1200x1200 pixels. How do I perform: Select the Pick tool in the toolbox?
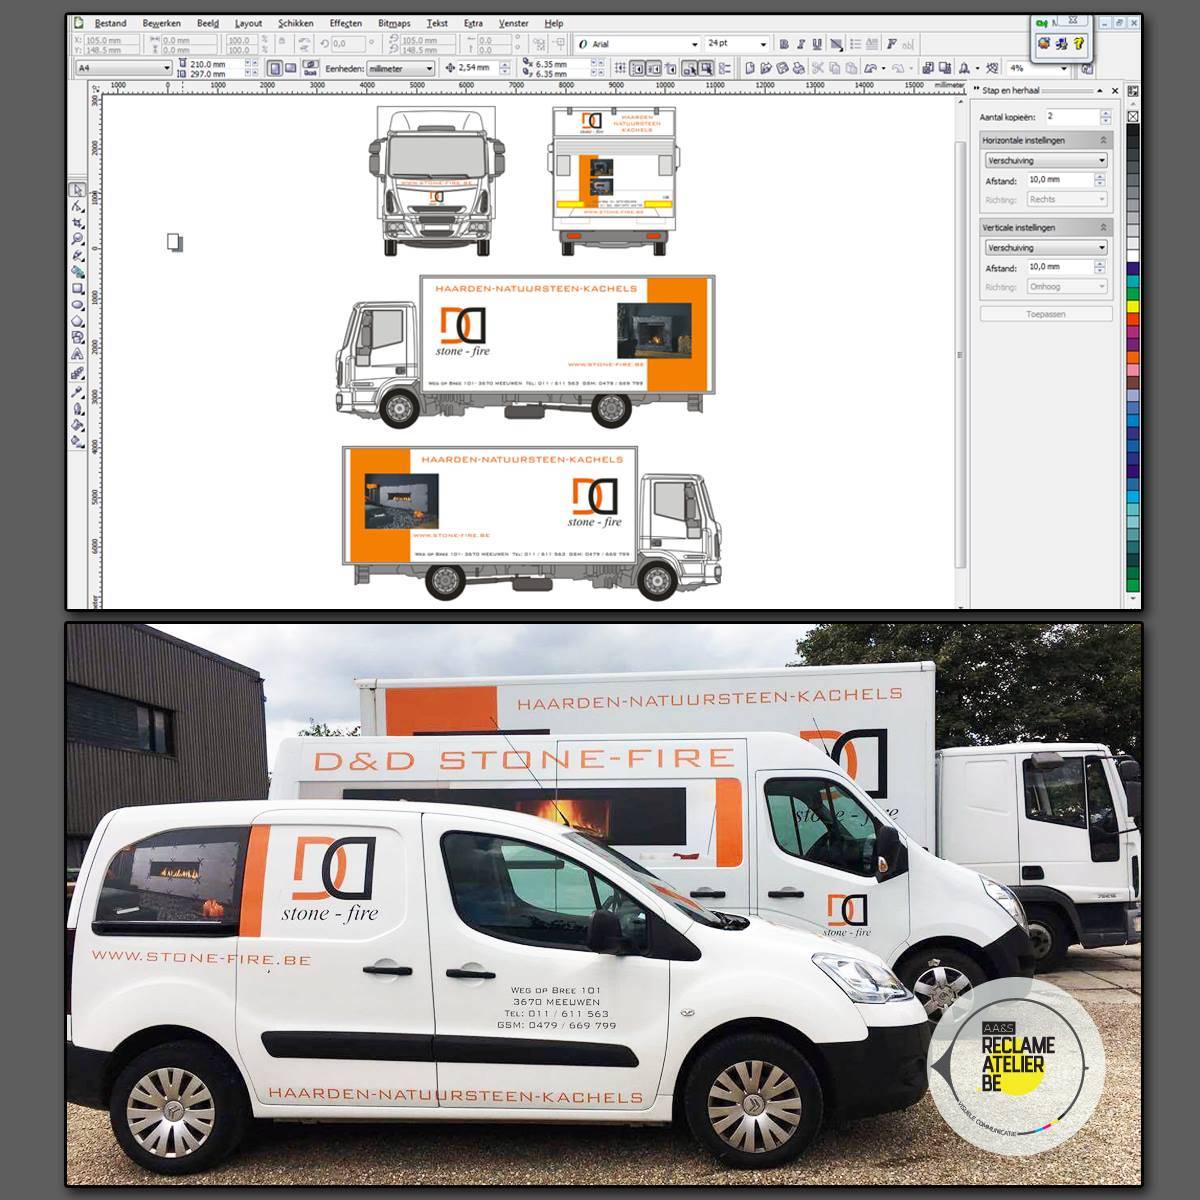pyautogui.click(x=77, y=190)
